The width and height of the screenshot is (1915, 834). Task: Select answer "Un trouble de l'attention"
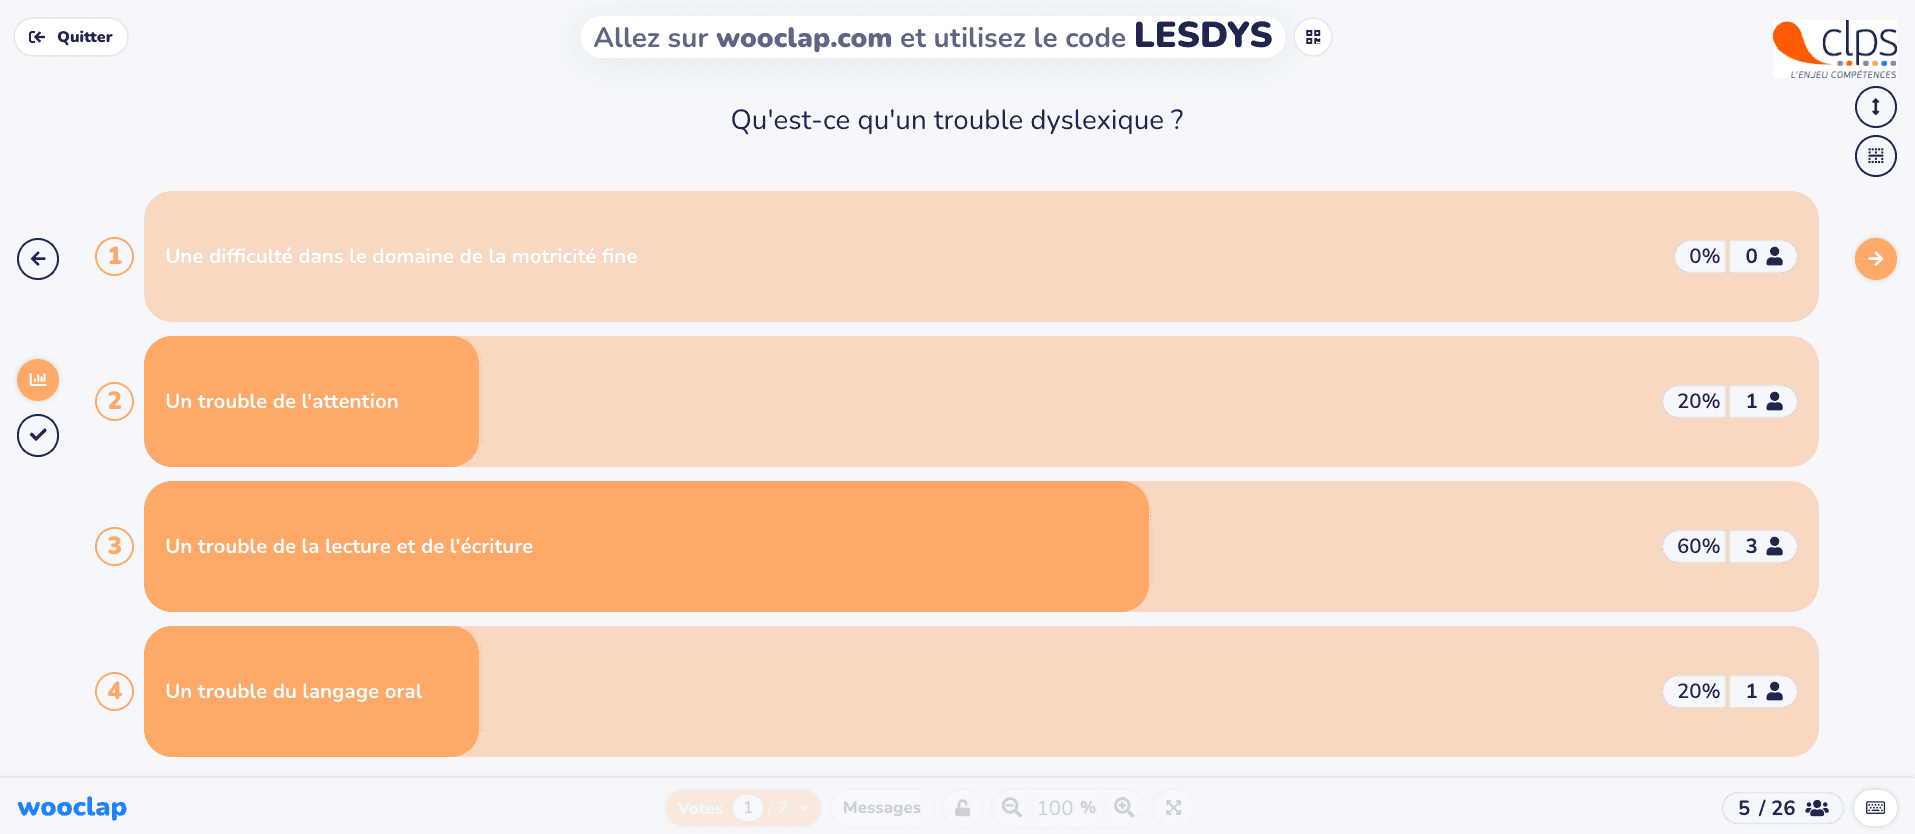coord(981,401)
